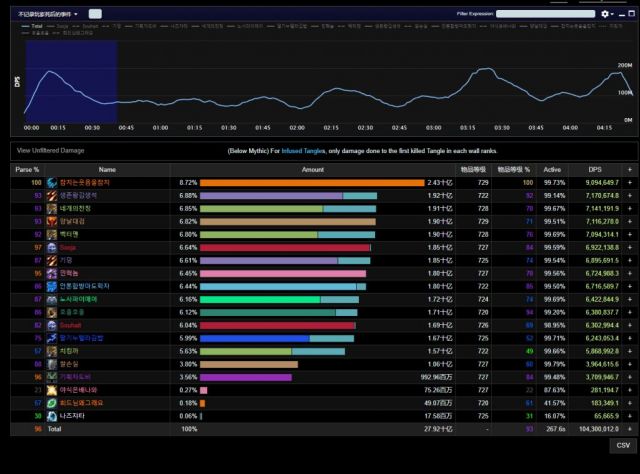Toggle the Saeja series in the chart legend
The width and height of the screenshot is (640, 474).
pos(64,25)
